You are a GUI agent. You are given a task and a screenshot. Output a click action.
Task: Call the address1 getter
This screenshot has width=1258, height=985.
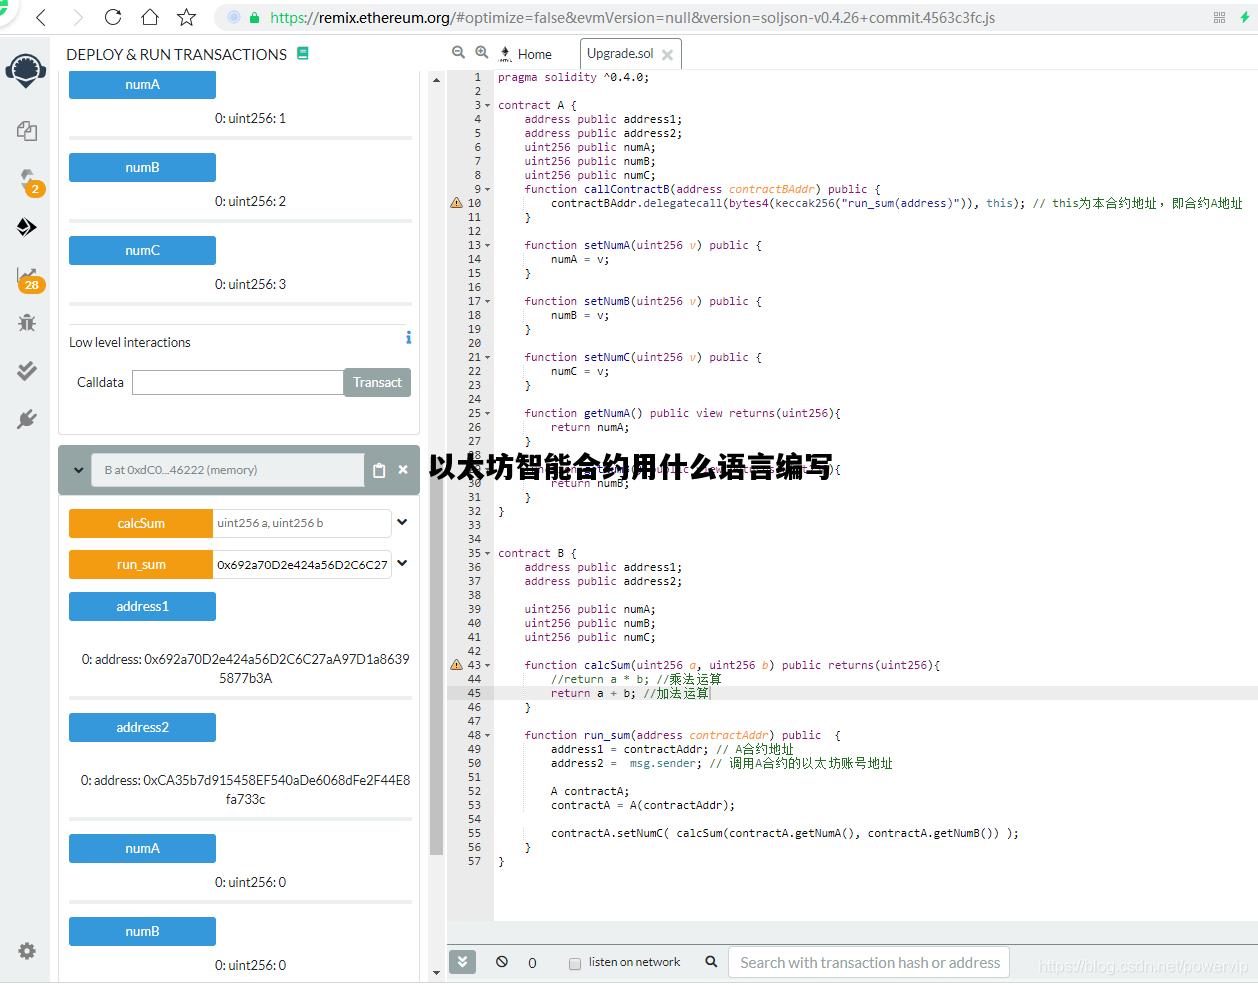point(142,606)
